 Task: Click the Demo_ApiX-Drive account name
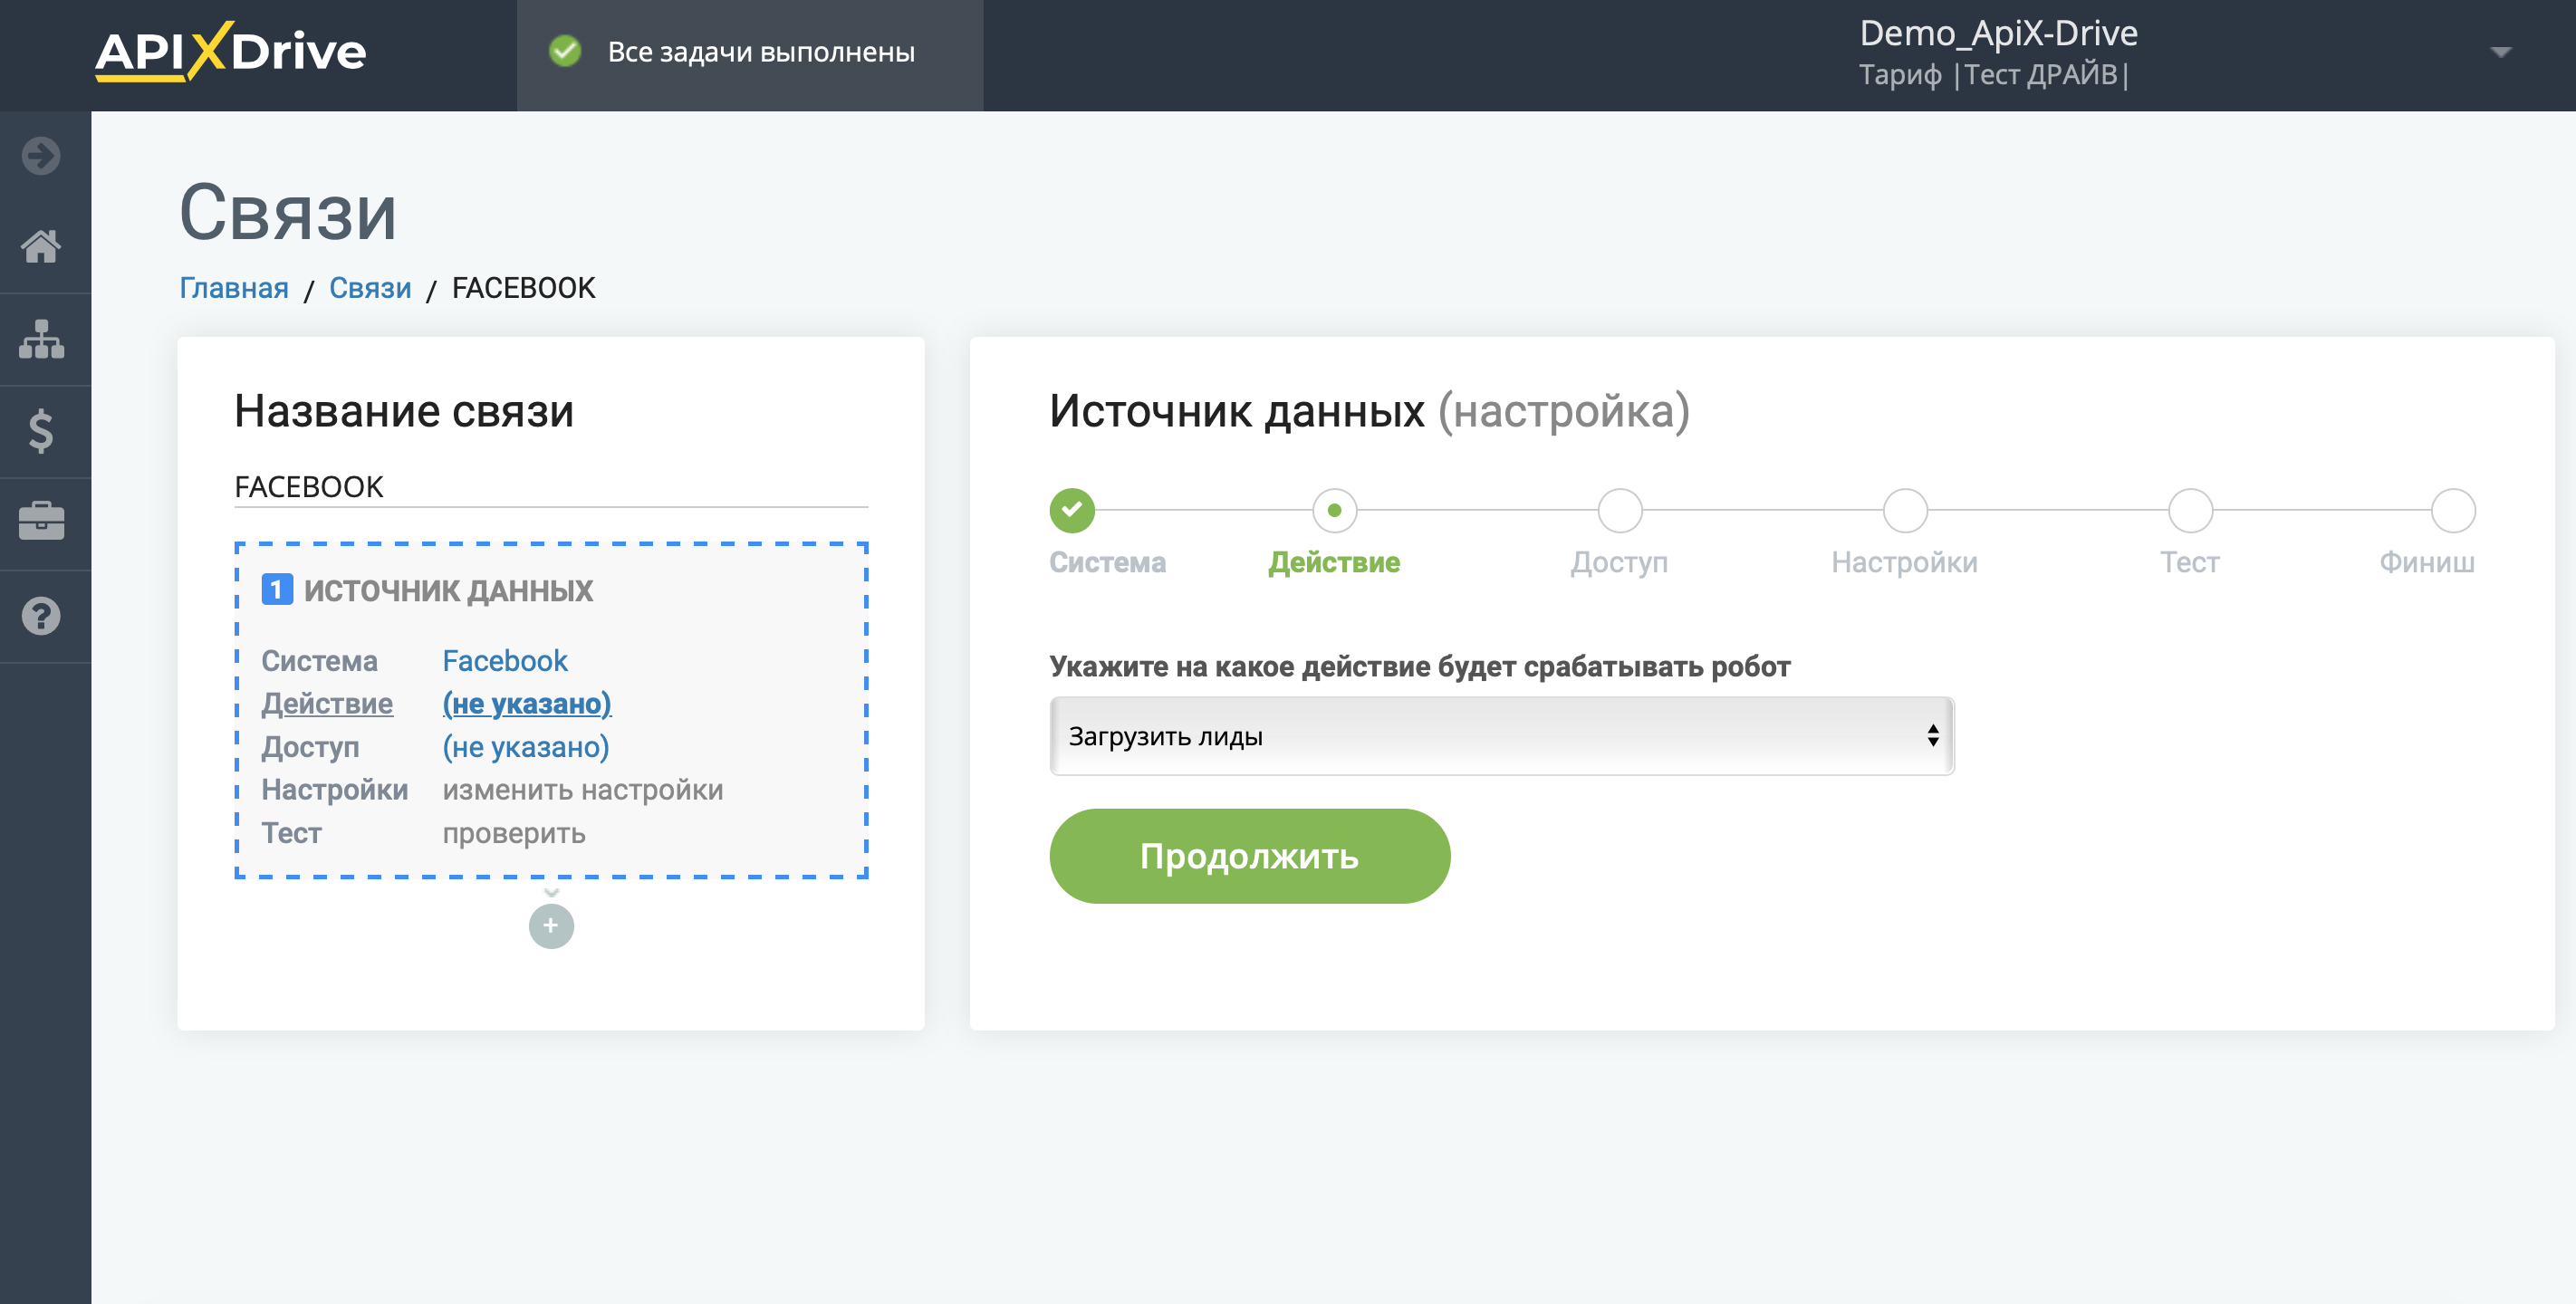click(x=1998, y=33)
